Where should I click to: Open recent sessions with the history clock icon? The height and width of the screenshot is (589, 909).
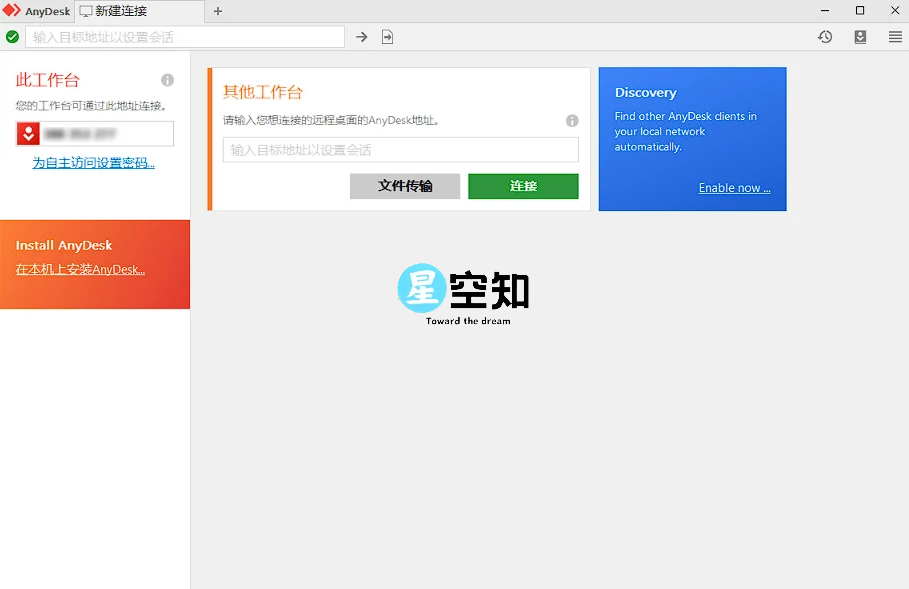coord(824,36)
